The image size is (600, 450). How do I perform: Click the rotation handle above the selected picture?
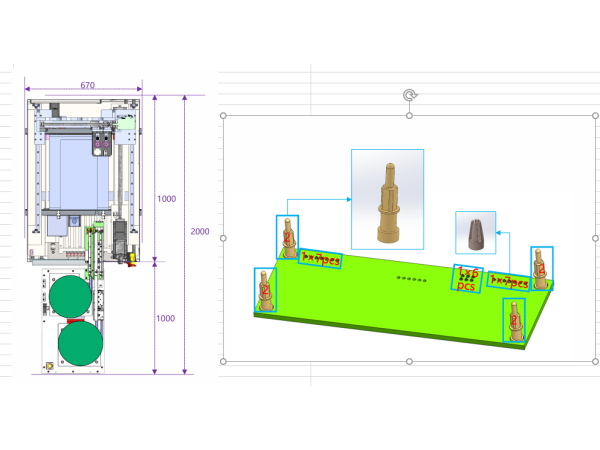(409, 94)
